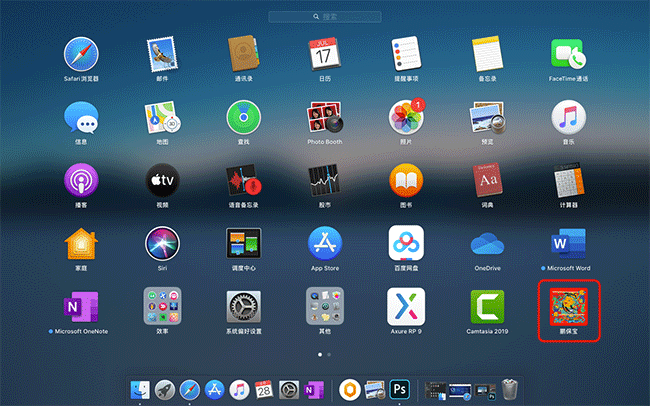The image size is (650, 406).
Task: Open 调度中心 Mission Control
Action: (x=244, y=244)
